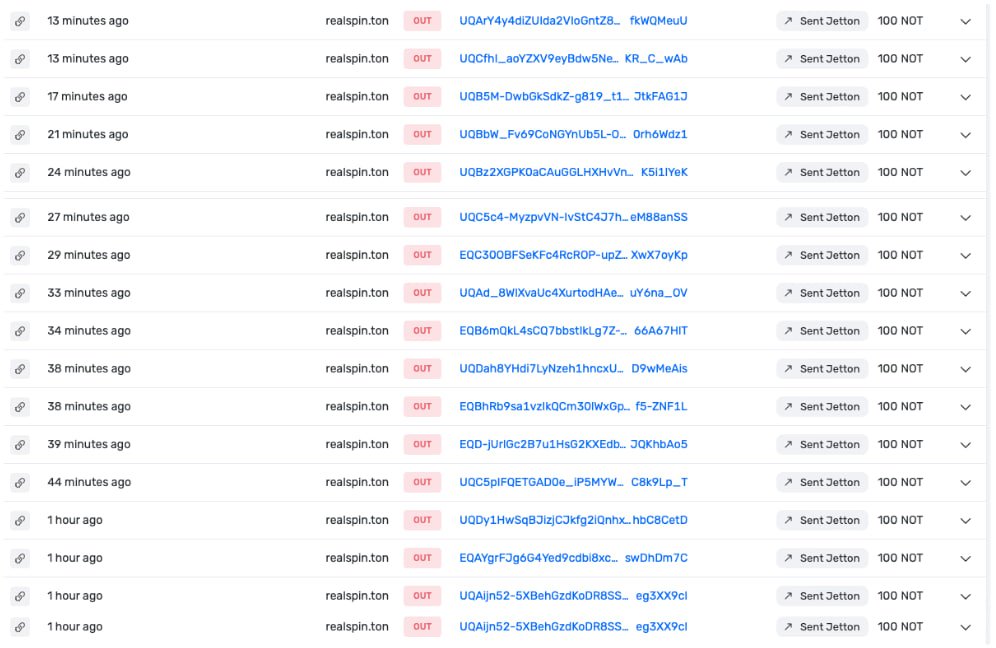Click 100 NOT amount in 21 minutes ago row
996x648 pixels.
click(900, 135)
